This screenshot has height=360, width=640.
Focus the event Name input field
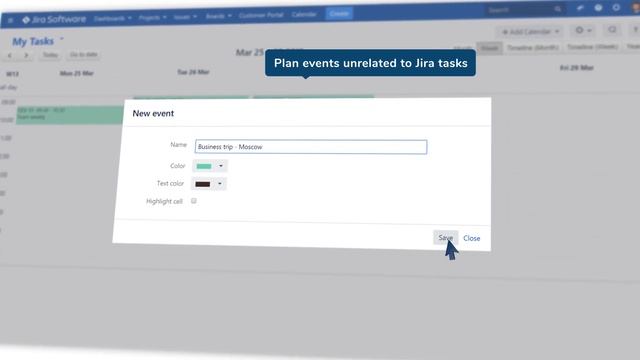pyautogui.click(x=311, y=147)
